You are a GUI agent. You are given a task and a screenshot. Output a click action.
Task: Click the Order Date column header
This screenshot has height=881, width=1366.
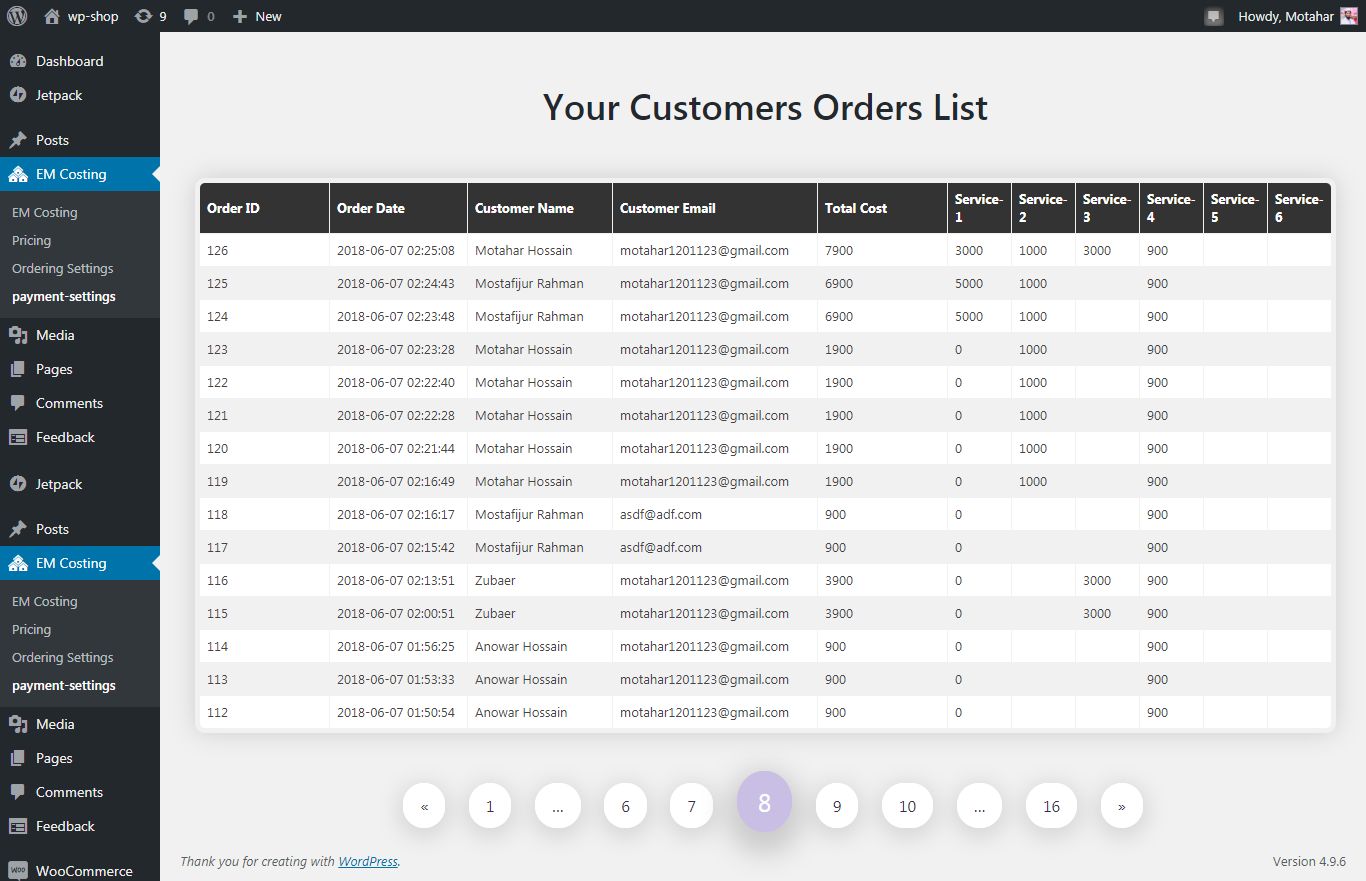[x=371, y=208]
